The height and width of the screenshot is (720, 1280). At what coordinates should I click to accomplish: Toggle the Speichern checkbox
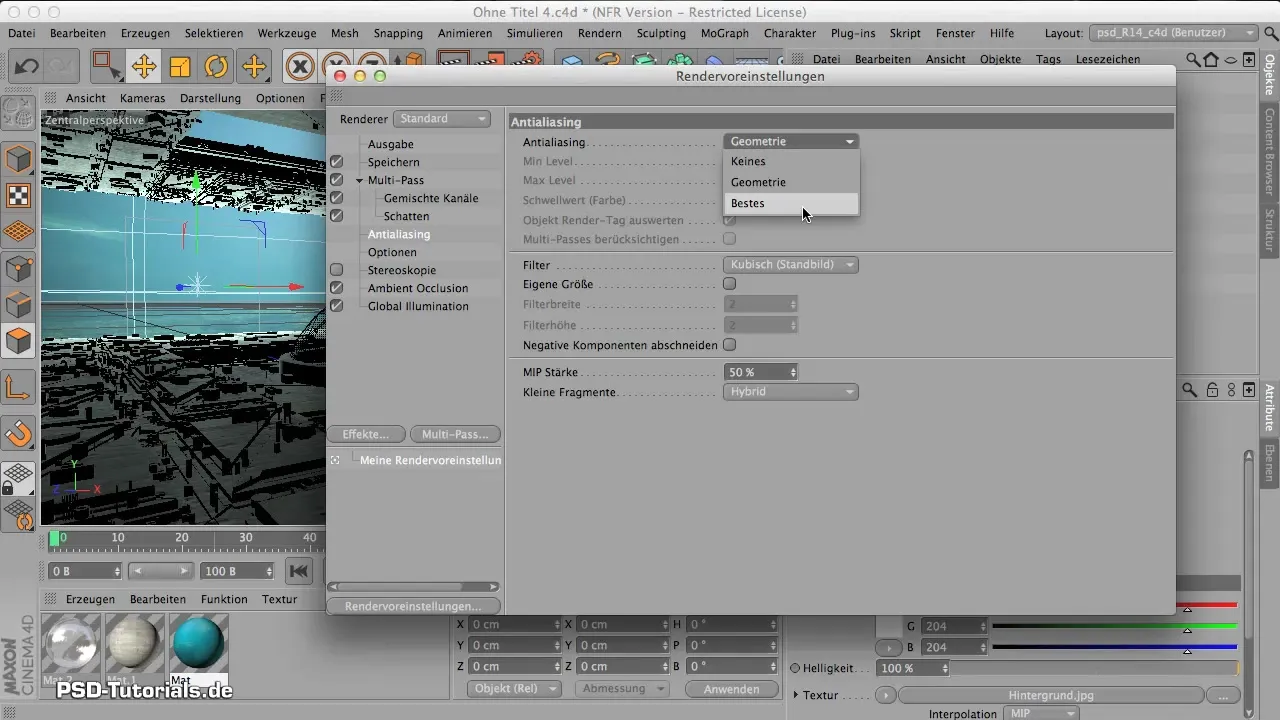click(x=337, y=162)
